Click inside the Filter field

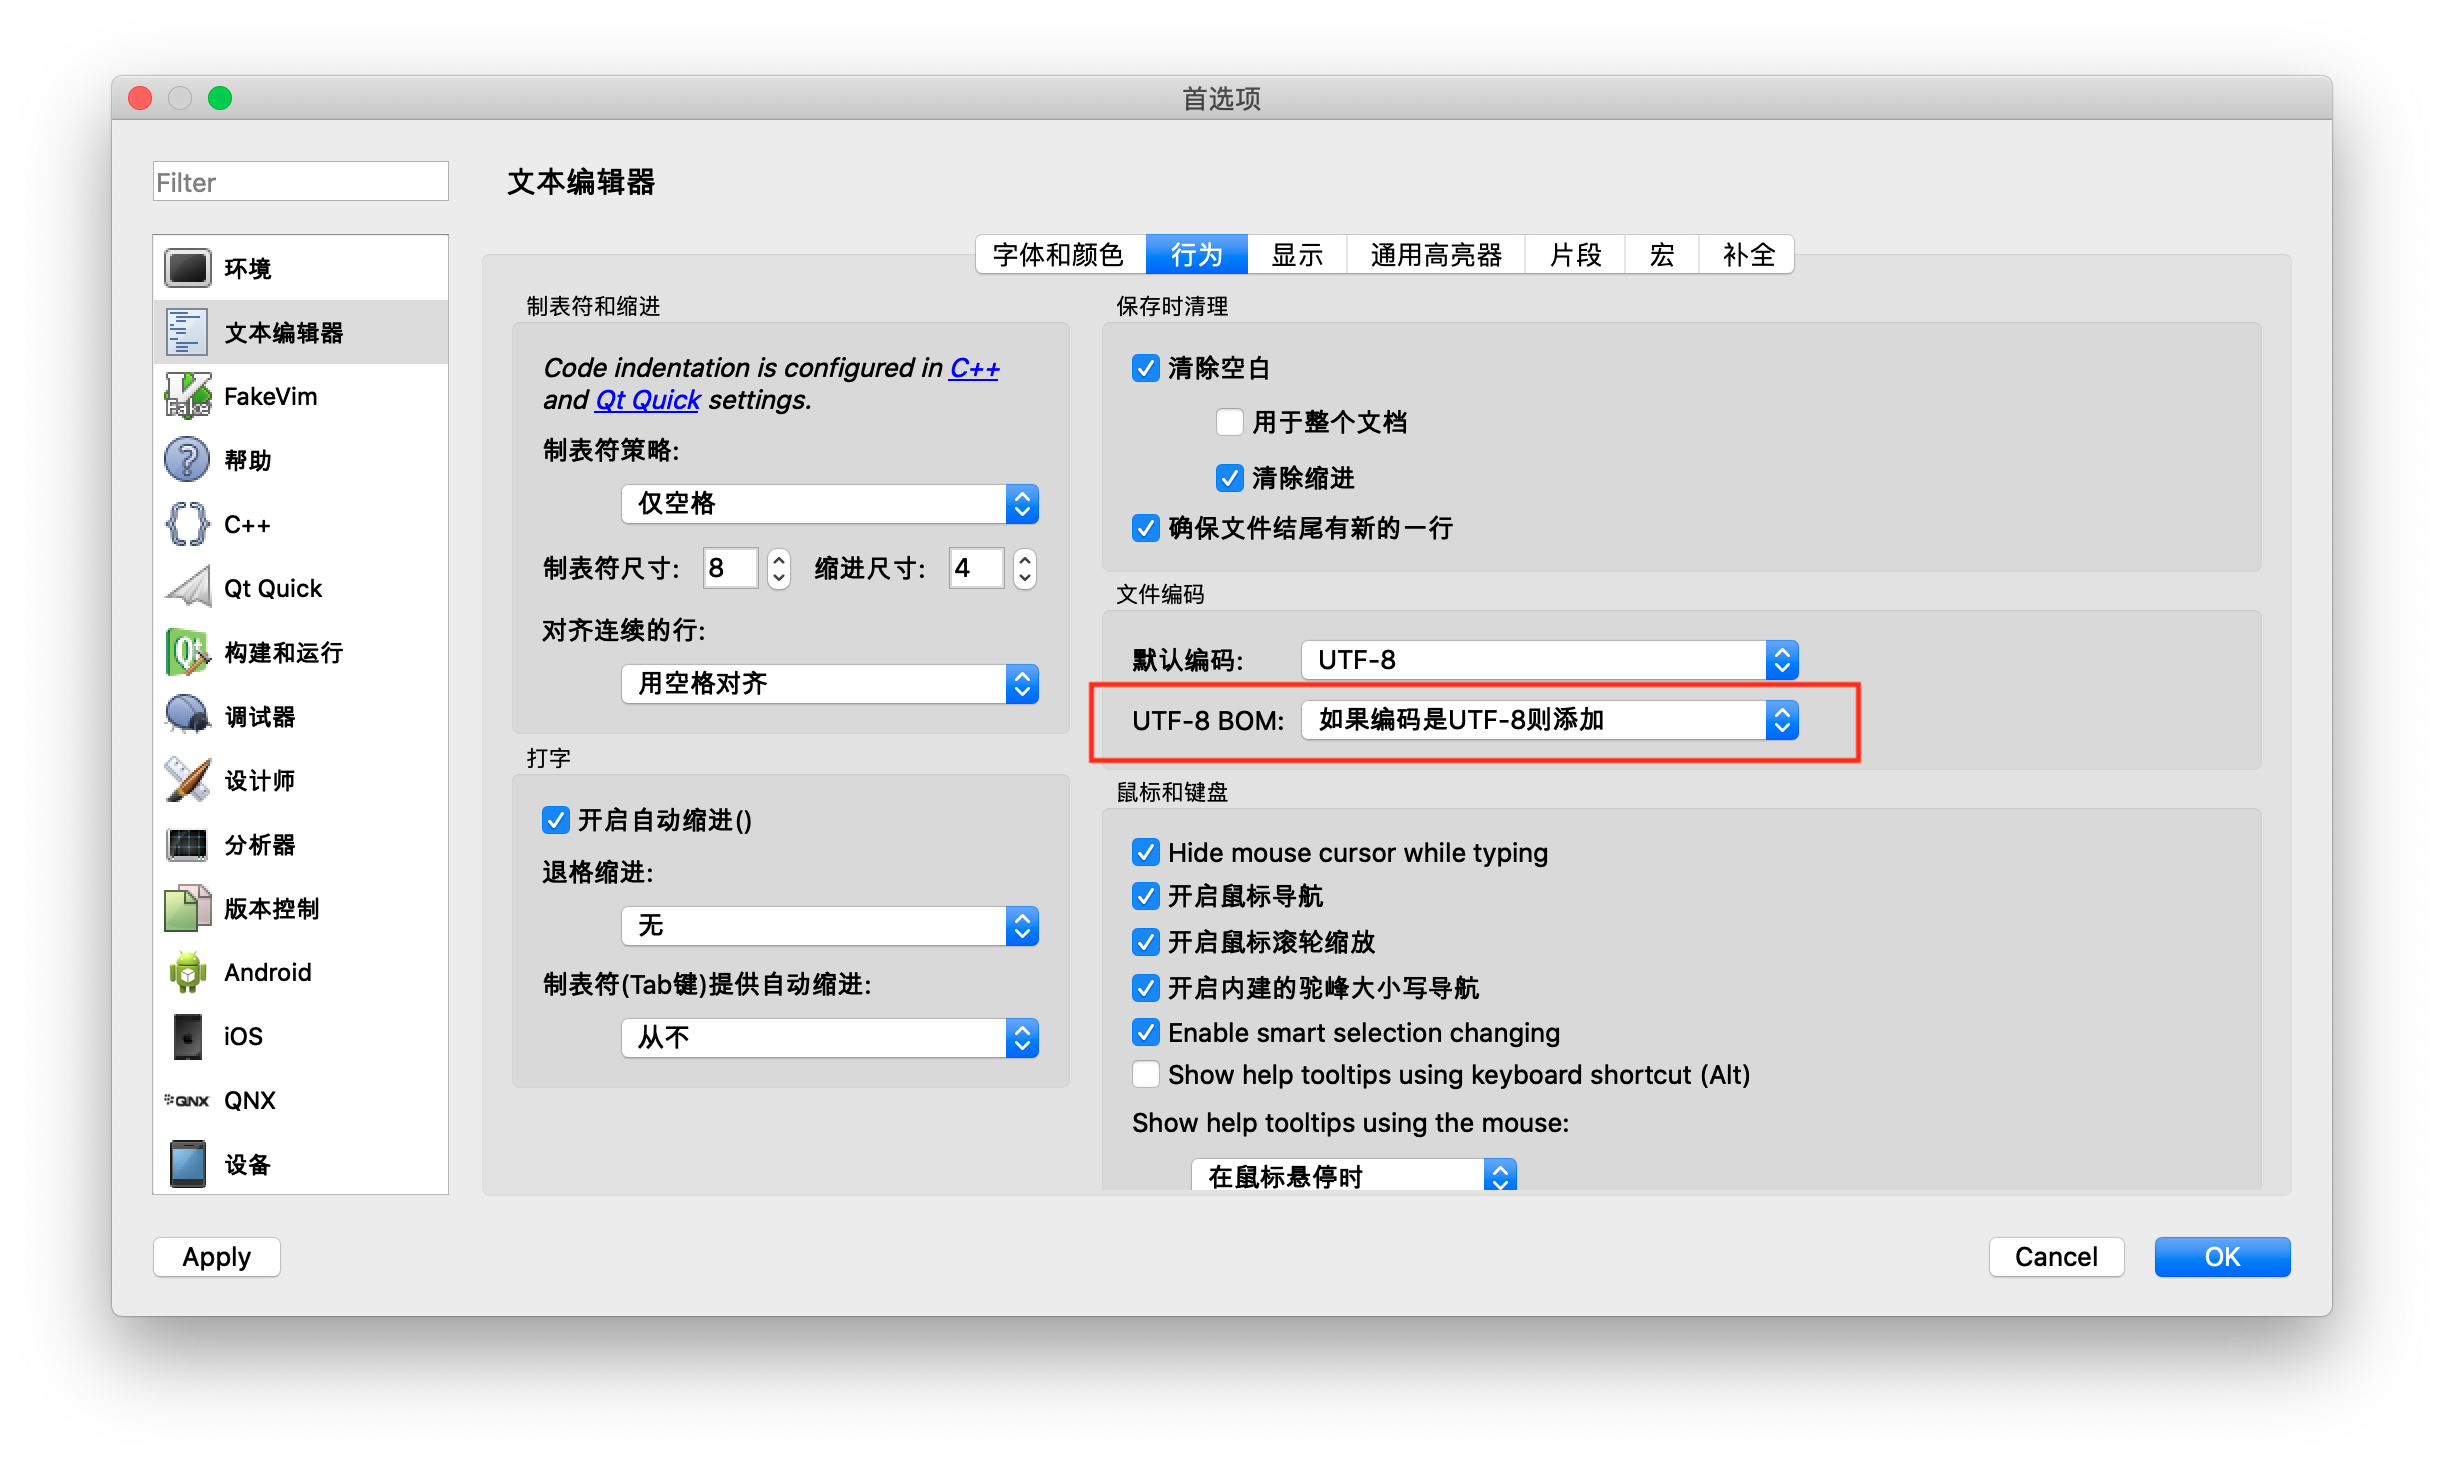click(x=299, y=181)
